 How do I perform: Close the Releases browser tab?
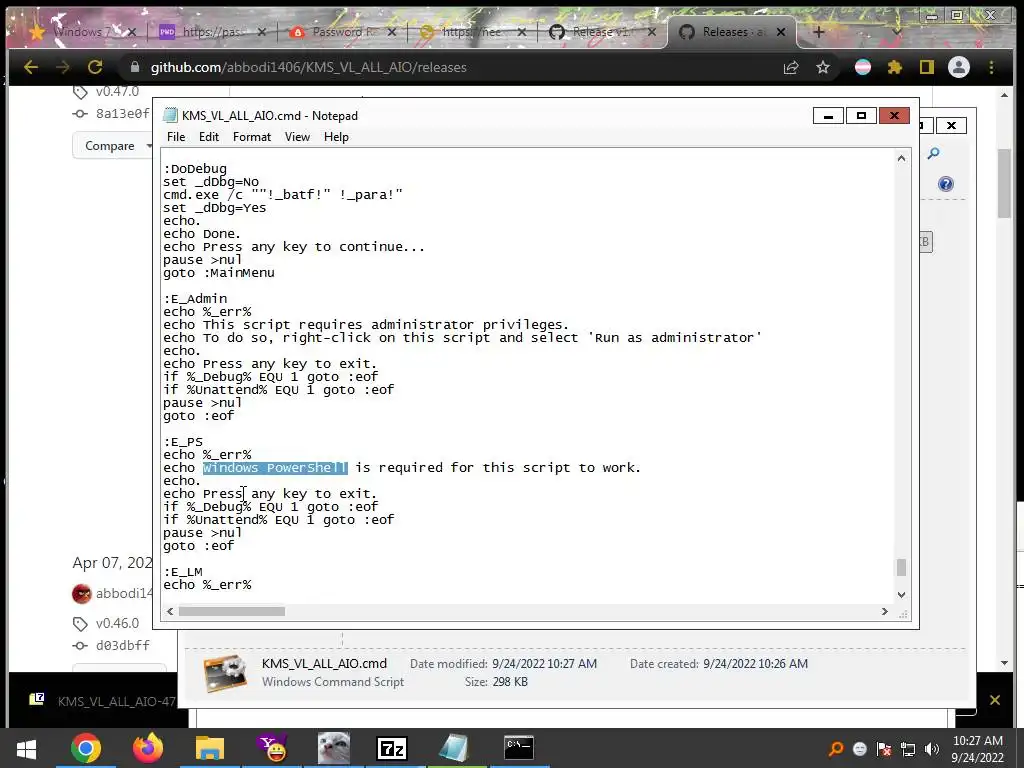(x=780, y=31)
